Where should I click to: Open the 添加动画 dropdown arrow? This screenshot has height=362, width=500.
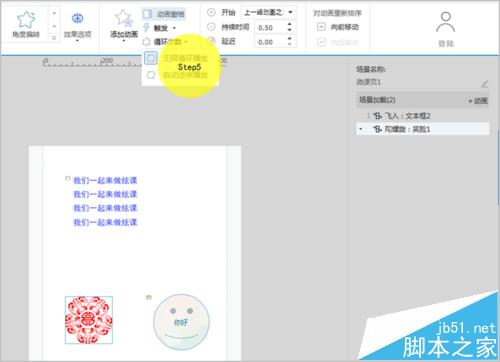[x=124, y=40]
